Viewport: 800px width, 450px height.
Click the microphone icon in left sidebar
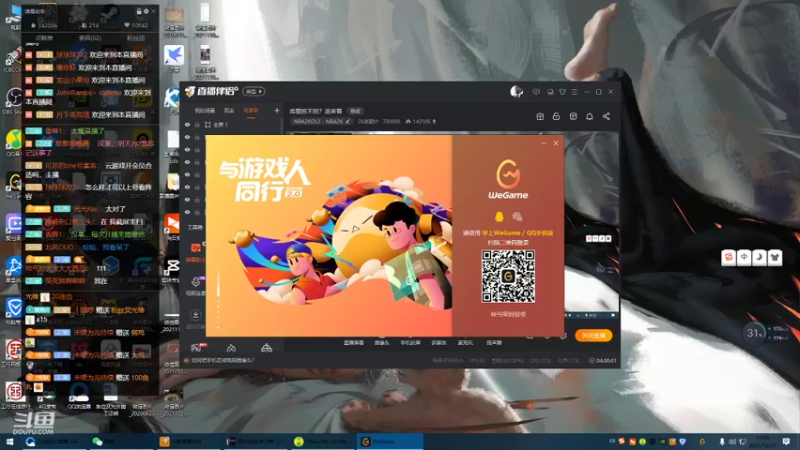click(195, 281)
